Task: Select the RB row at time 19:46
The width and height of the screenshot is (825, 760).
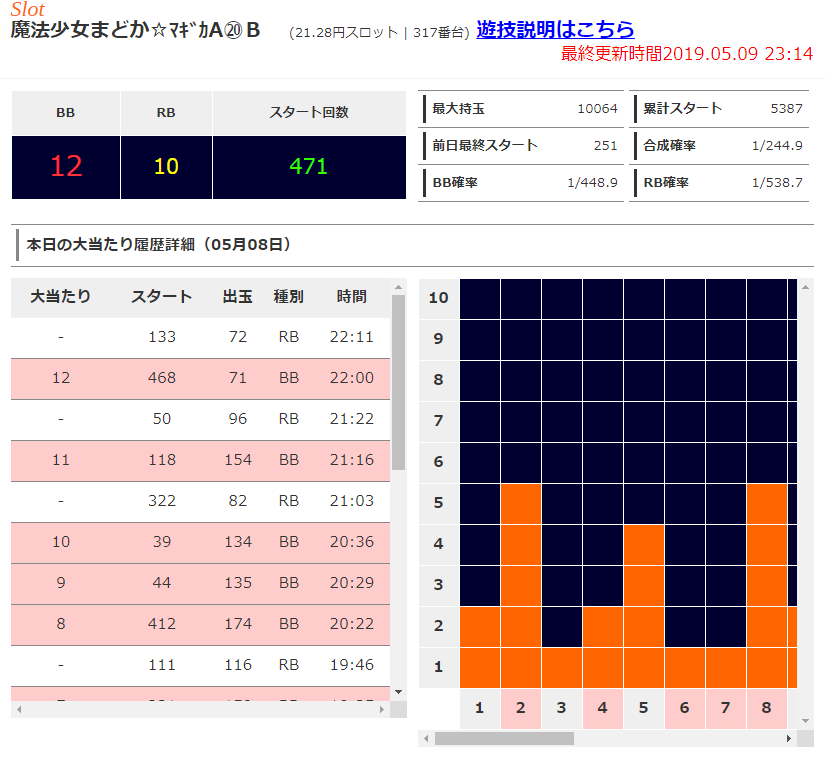Action: point(200,666)
